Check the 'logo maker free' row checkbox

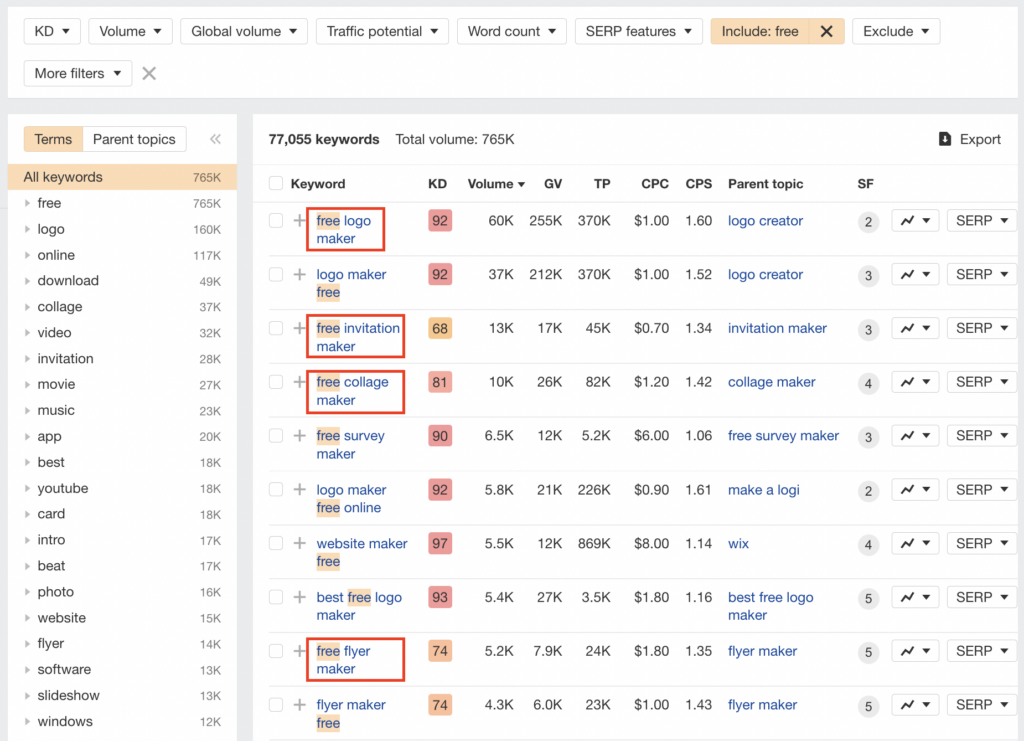[276, 274]
